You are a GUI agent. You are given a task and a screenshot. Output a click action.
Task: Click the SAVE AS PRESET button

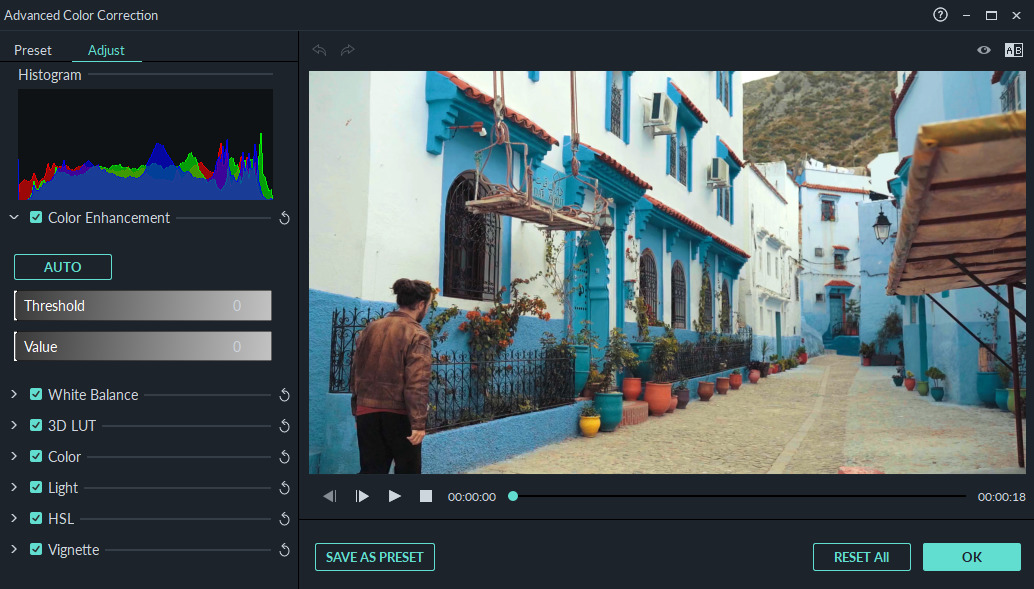(x=374, y=557)
